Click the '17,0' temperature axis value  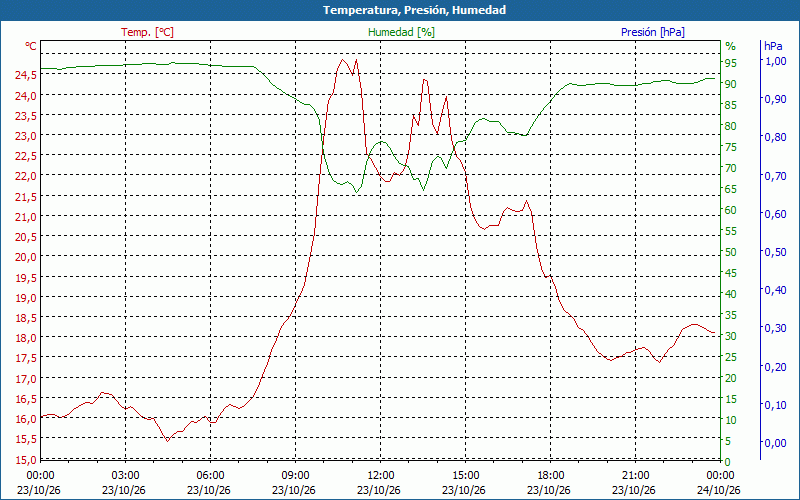coord(26,379)
